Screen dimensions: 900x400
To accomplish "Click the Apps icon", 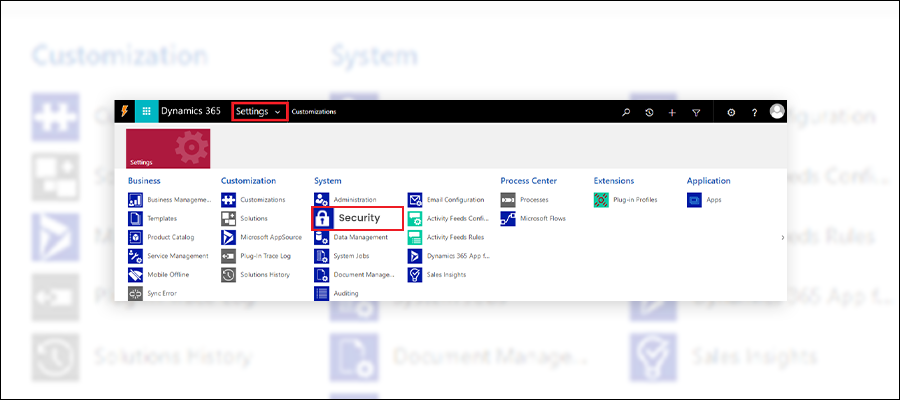I will pyautogui.click(x=694, y=200).
